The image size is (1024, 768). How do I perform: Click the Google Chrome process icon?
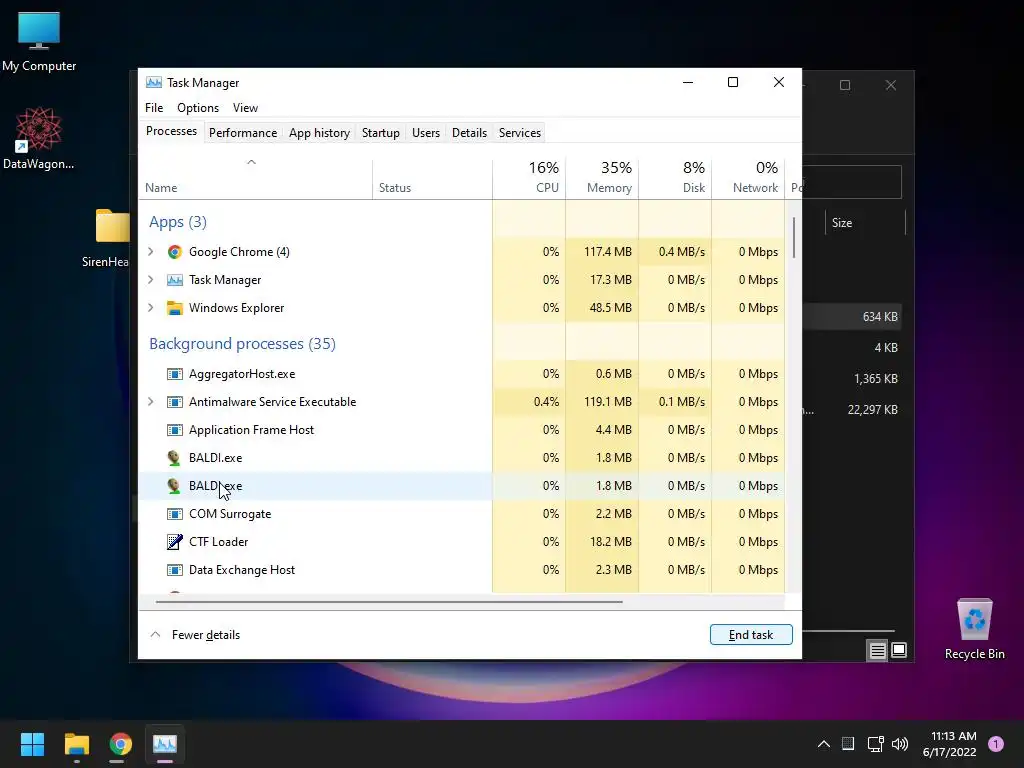tap(174, 252)
